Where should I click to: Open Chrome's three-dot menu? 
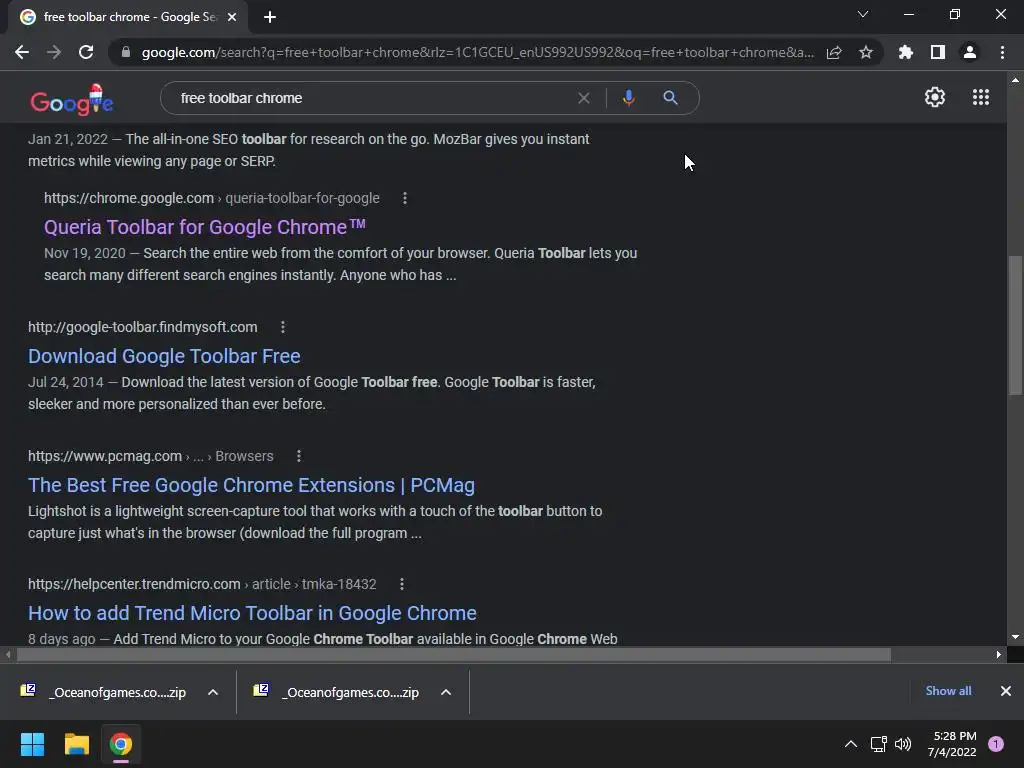(x=1002, y=52)
